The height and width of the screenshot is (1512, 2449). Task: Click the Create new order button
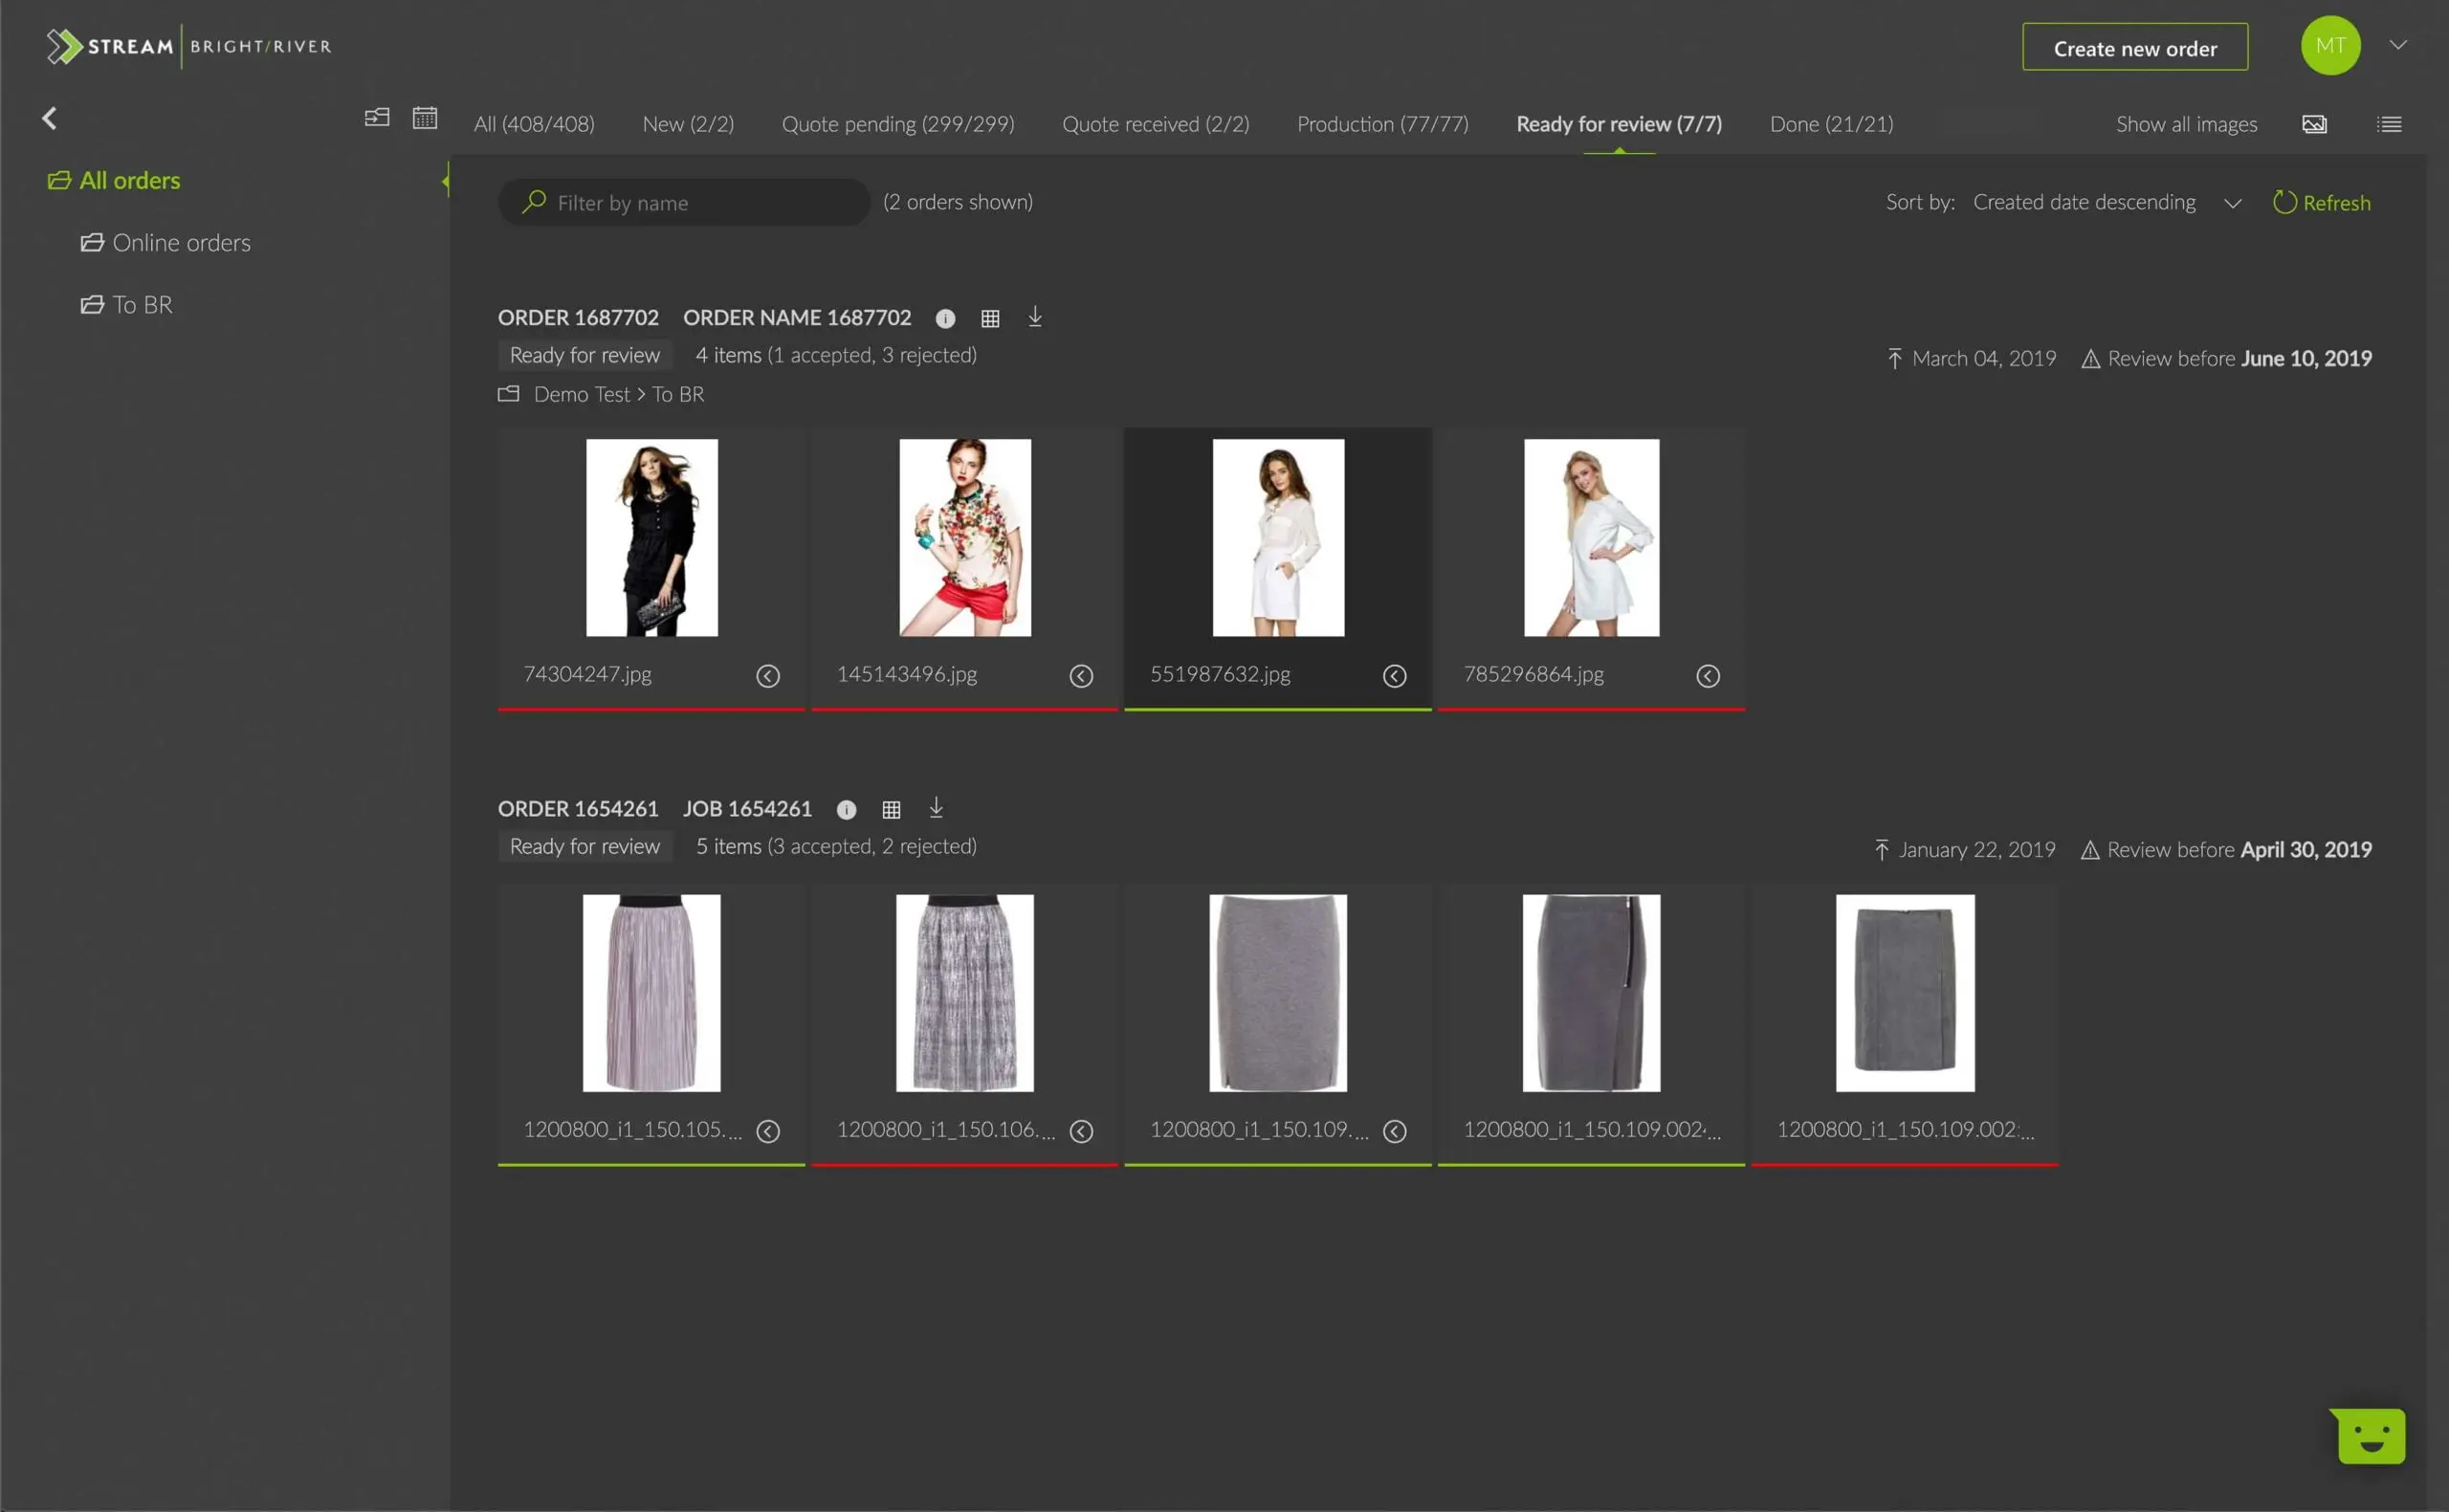pos(2135,47)
